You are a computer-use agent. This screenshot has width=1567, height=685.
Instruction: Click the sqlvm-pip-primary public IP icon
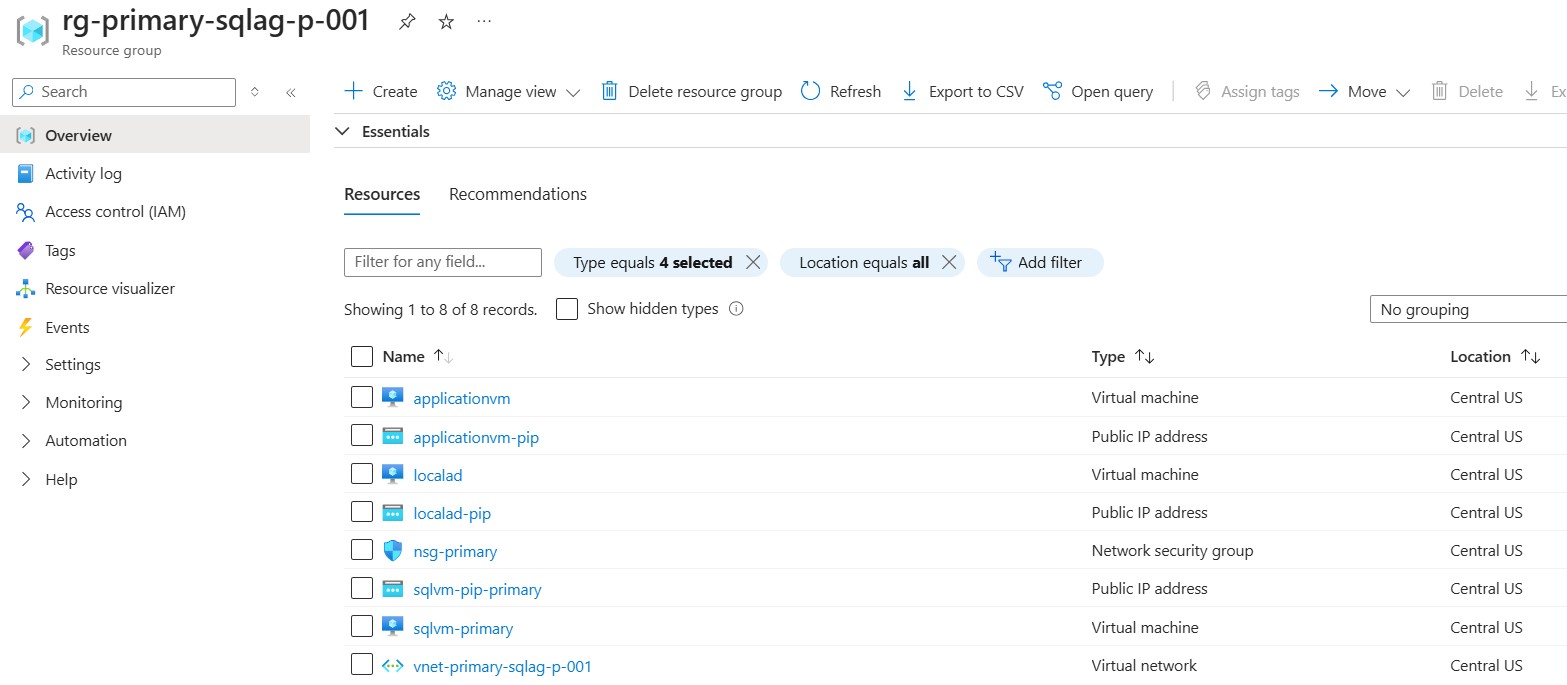pyautogui.click(x=392, y=589)
